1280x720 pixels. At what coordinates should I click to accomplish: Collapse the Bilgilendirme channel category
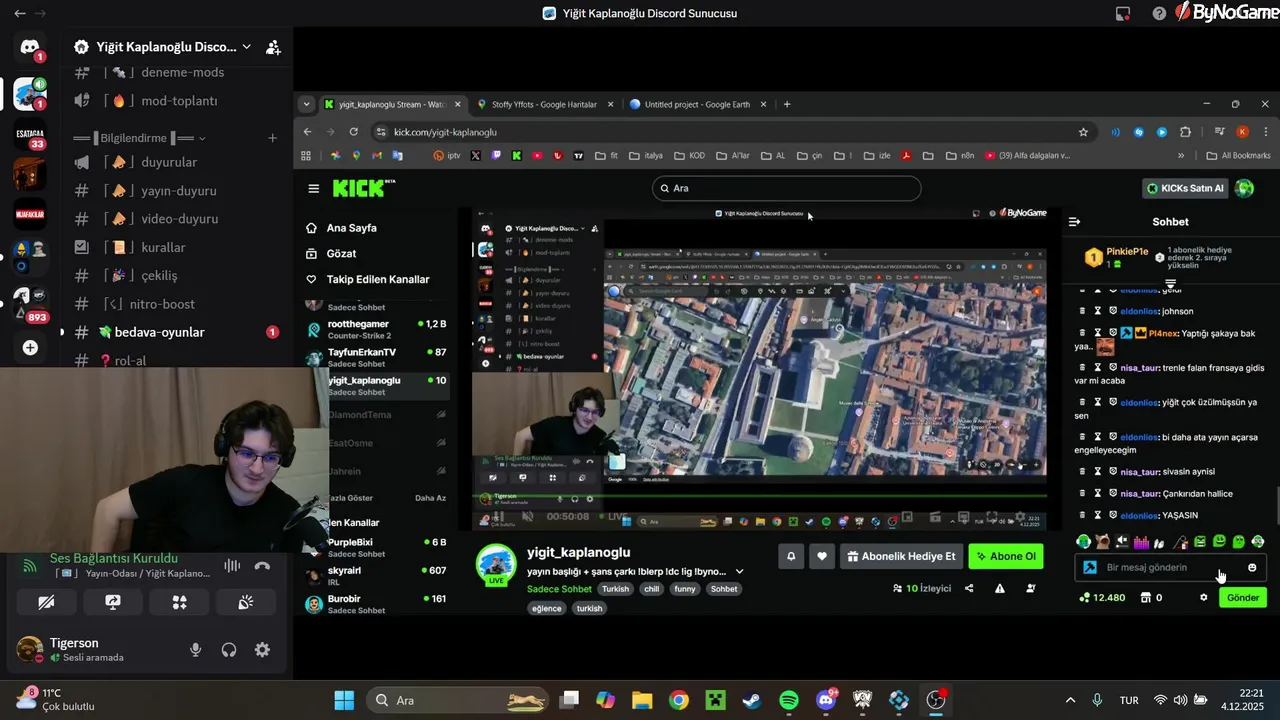click(140, 138)
